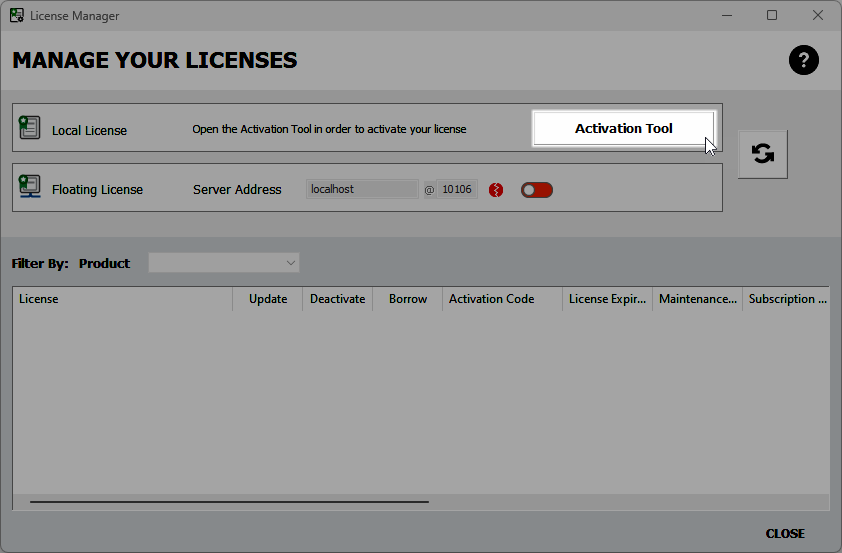Enable the floating license toggle switch
The height and width of the screenshot is (553, 842).
536,190
